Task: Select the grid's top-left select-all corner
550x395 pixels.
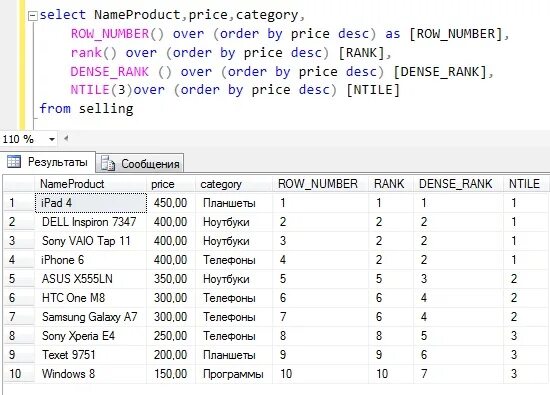Action: tap(19, 184)
